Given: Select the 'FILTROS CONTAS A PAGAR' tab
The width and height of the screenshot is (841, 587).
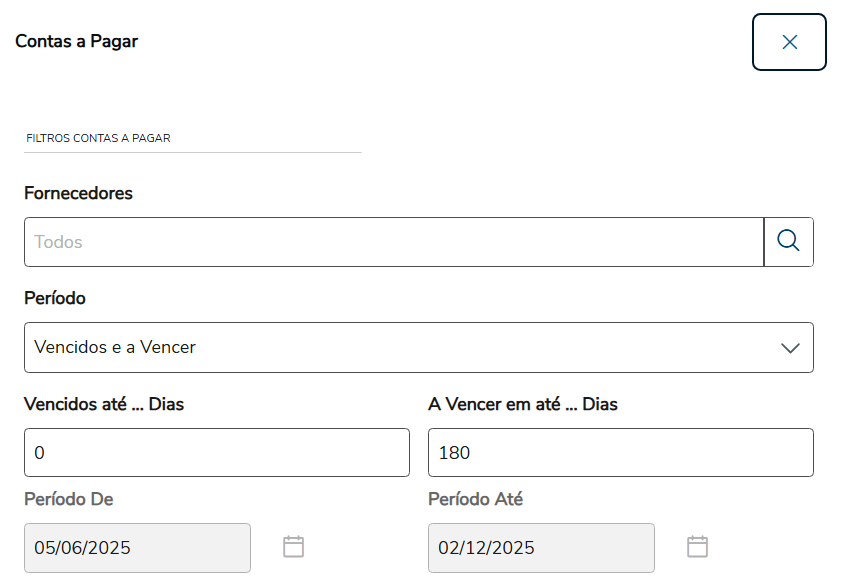Looking at the screenshot, I should 98,138.
